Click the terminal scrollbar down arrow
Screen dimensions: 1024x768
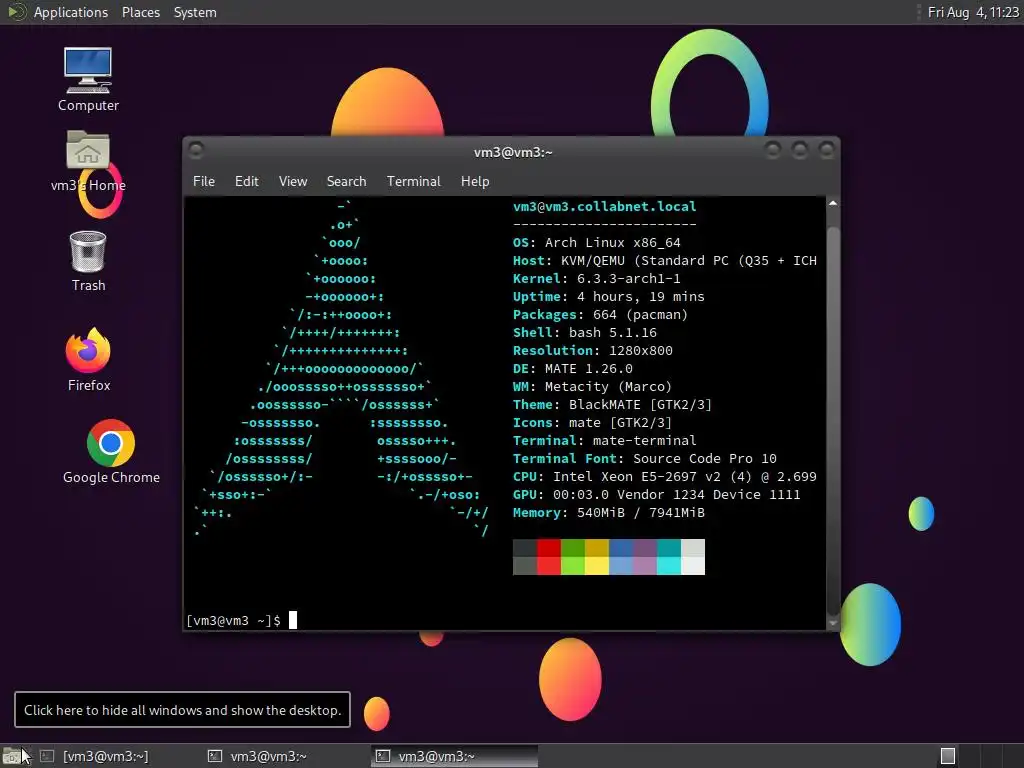(x=833, y=624)
